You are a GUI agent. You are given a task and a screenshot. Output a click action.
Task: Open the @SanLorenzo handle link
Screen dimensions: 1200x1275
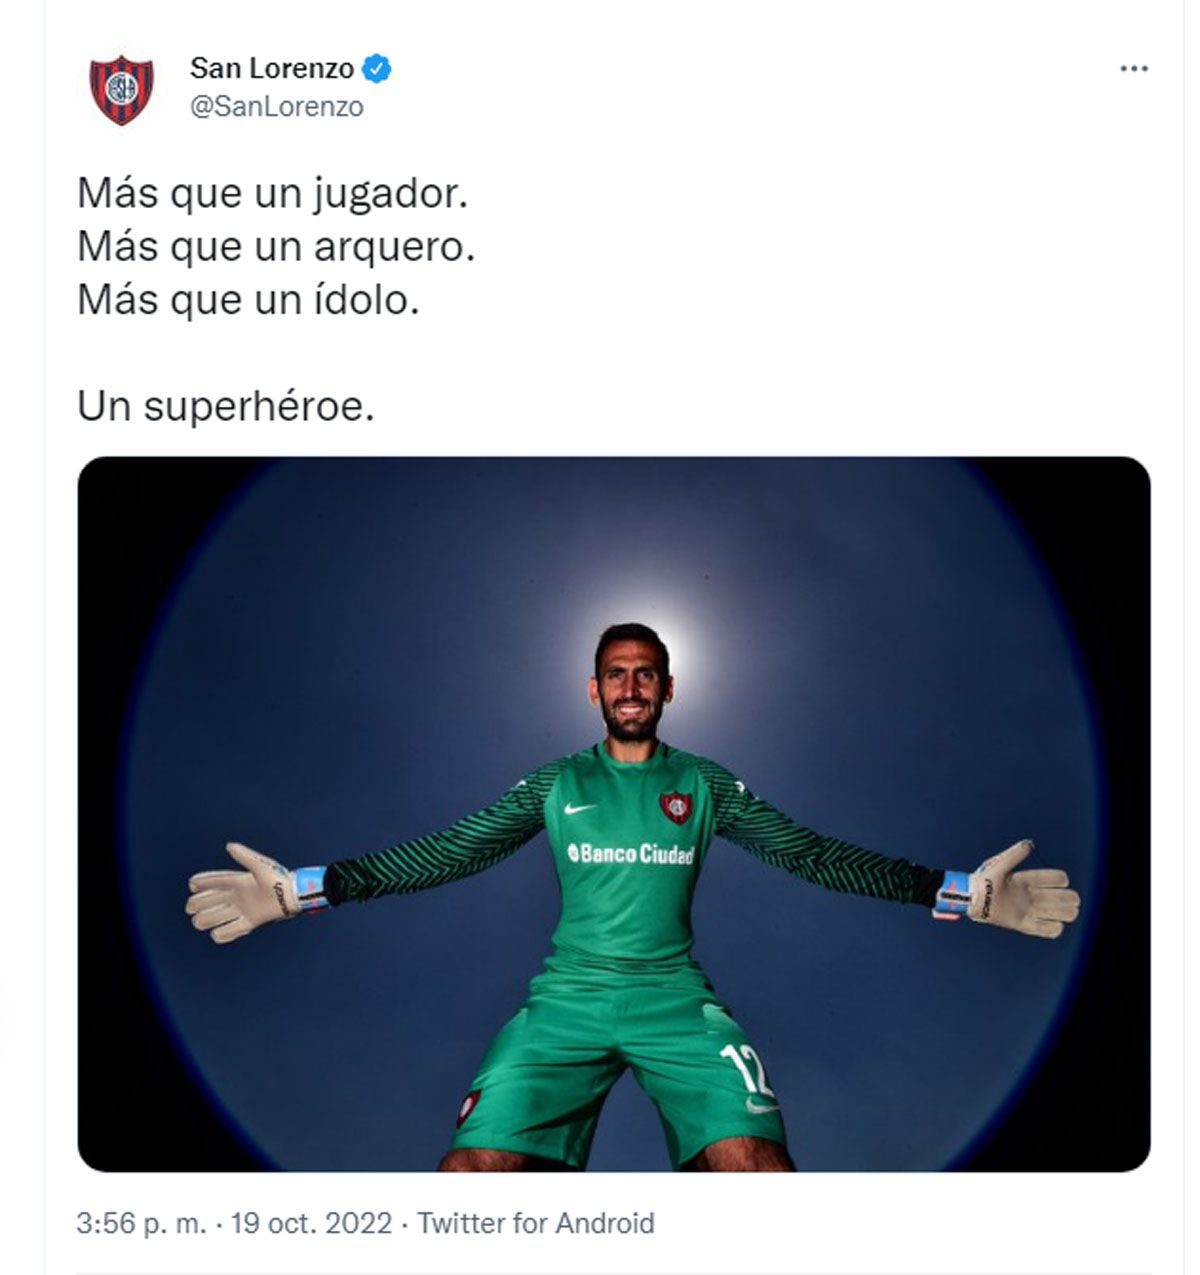(x=277, y=107)
